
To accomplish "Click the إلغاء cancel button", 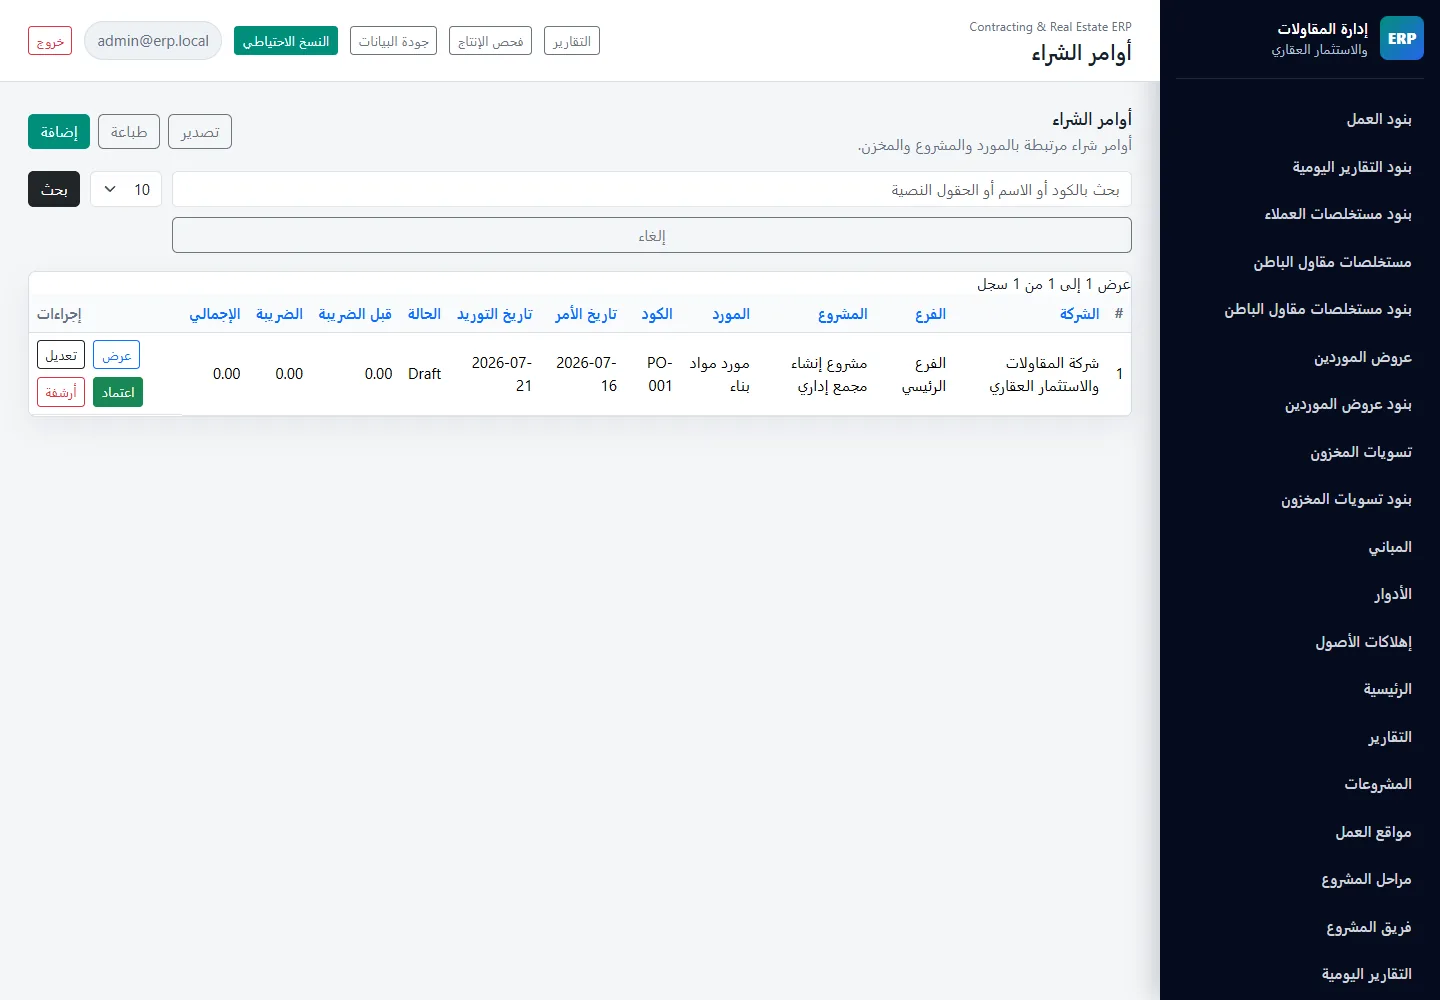I will tap(652, 235).
